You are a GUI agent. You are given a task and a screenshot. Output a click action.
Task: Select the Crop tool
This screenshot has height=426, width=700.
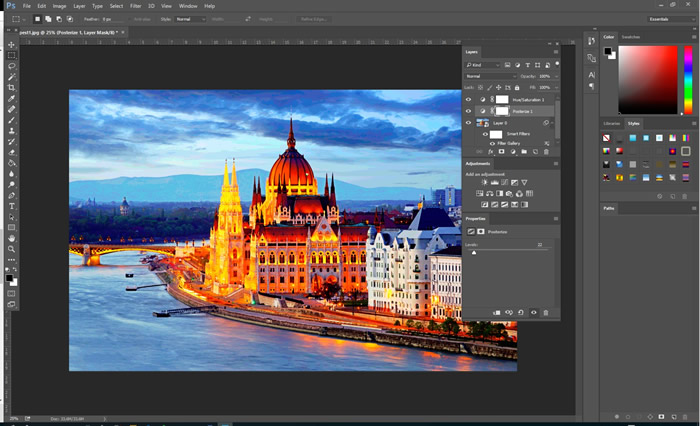12,88
